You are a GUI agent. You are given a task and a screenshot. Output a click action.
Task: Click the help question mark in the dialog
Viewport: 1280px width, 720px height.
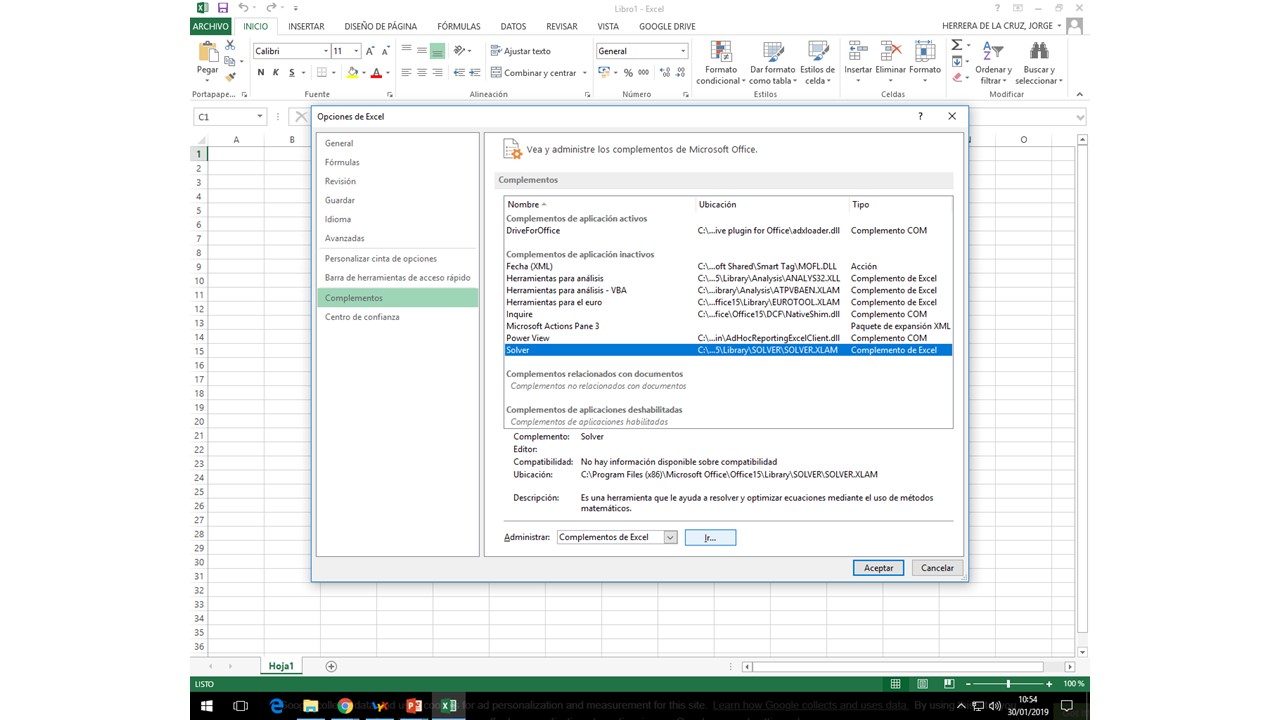tap(921, 116)
